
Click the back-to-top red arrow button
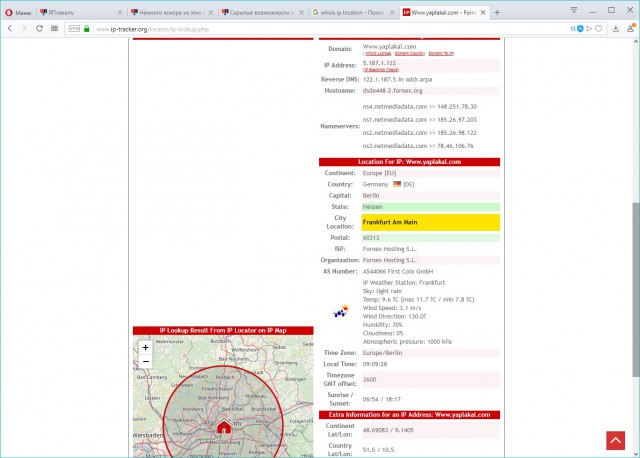[616, 440]
